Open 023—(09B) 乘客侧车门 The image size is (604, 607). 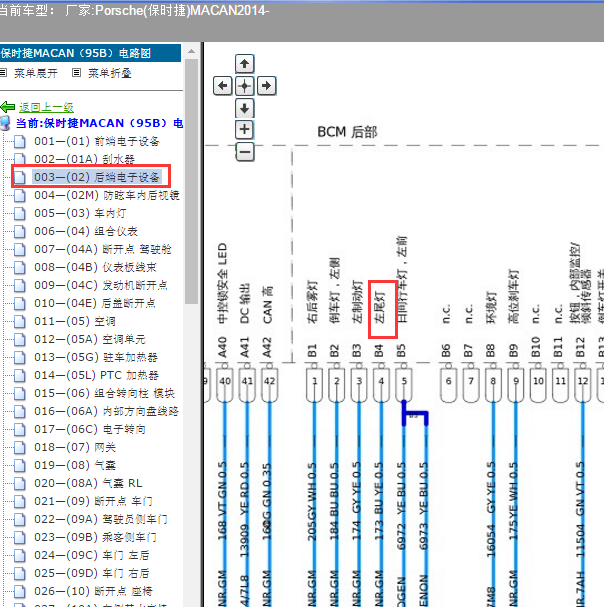tap(95, 537)
